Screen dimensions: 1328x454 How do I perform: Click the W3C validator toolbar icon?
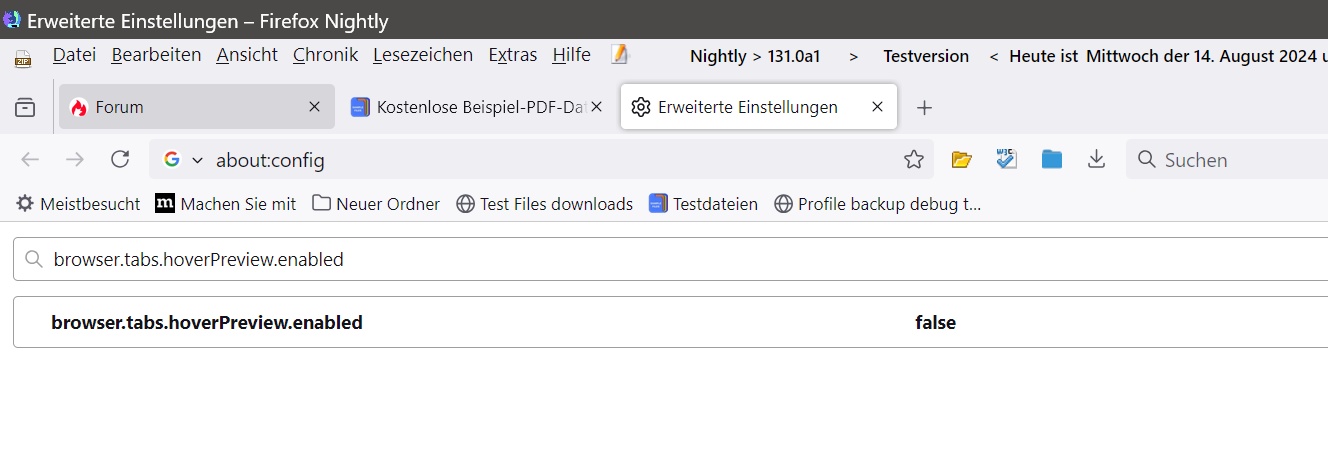1006,160
